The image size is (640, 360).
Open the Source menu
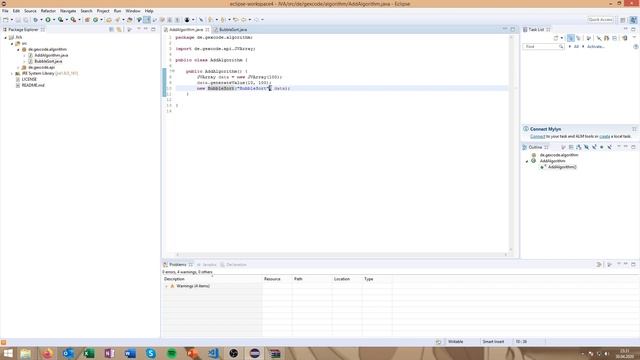point(30,11)
